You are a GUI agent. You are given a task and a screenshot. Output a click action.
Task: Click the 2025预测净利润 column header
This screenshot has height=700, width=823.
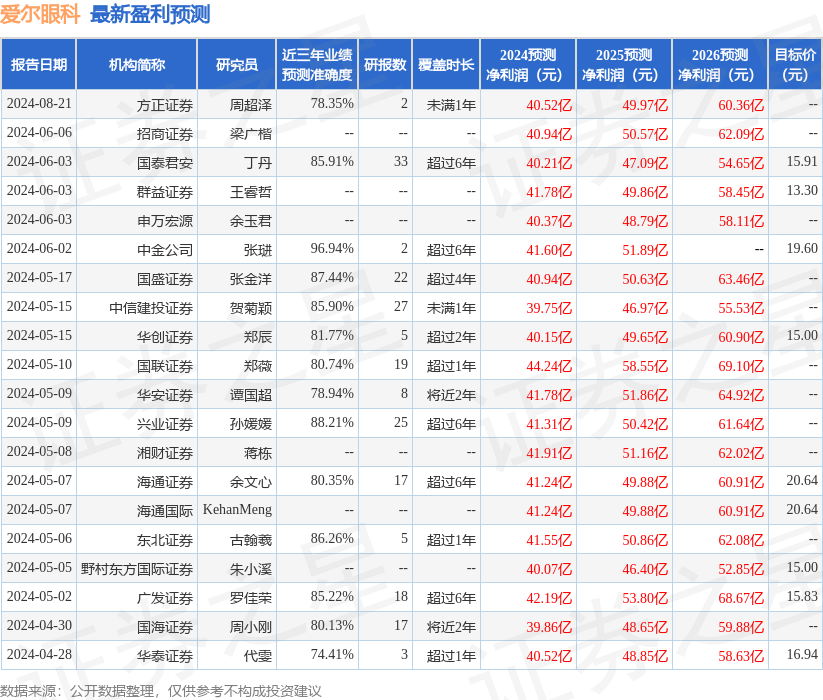pyautogui.click(x=624, y=65)
